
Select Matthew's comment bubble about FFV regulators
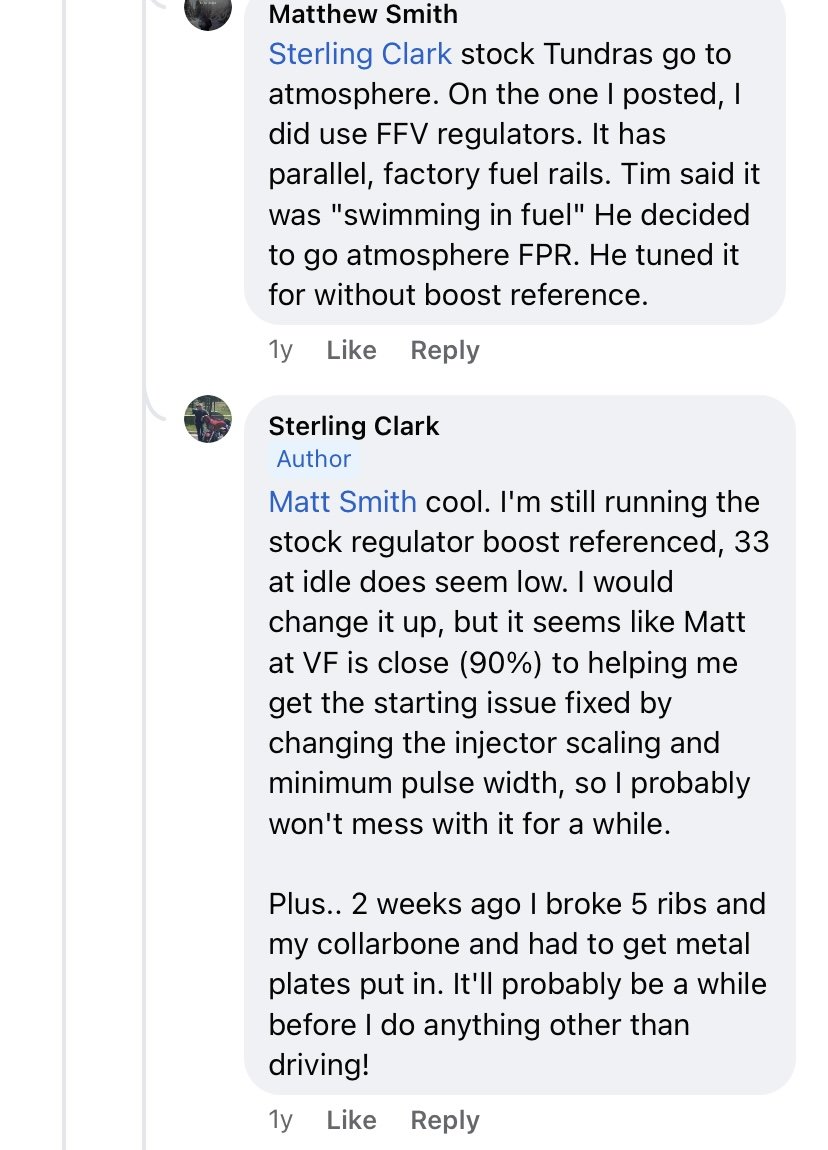(515, 162)
